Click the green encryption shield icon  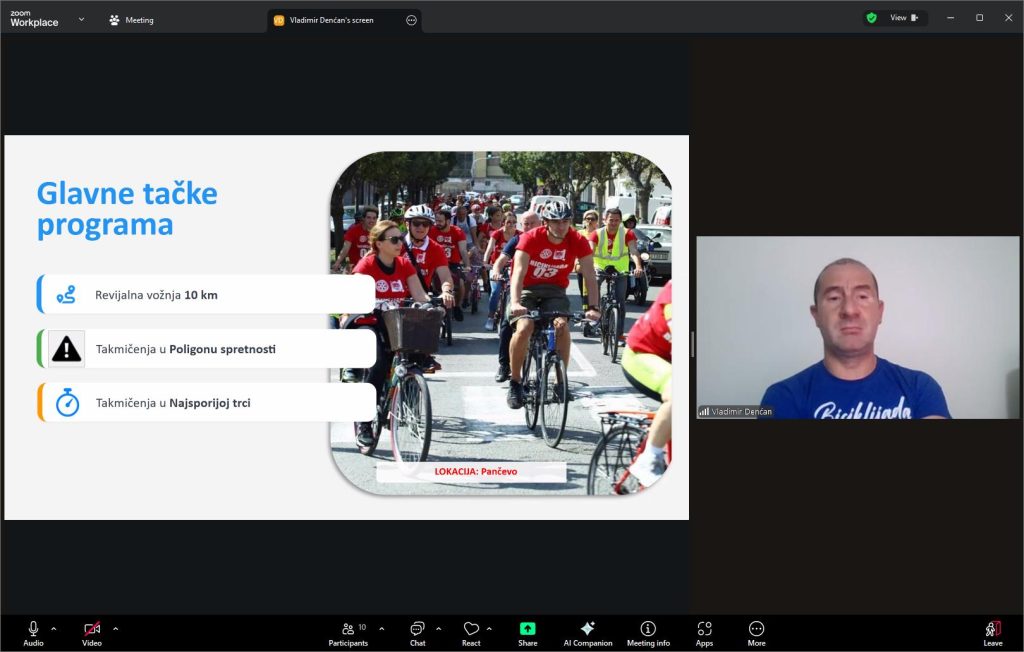pos(871,18)
